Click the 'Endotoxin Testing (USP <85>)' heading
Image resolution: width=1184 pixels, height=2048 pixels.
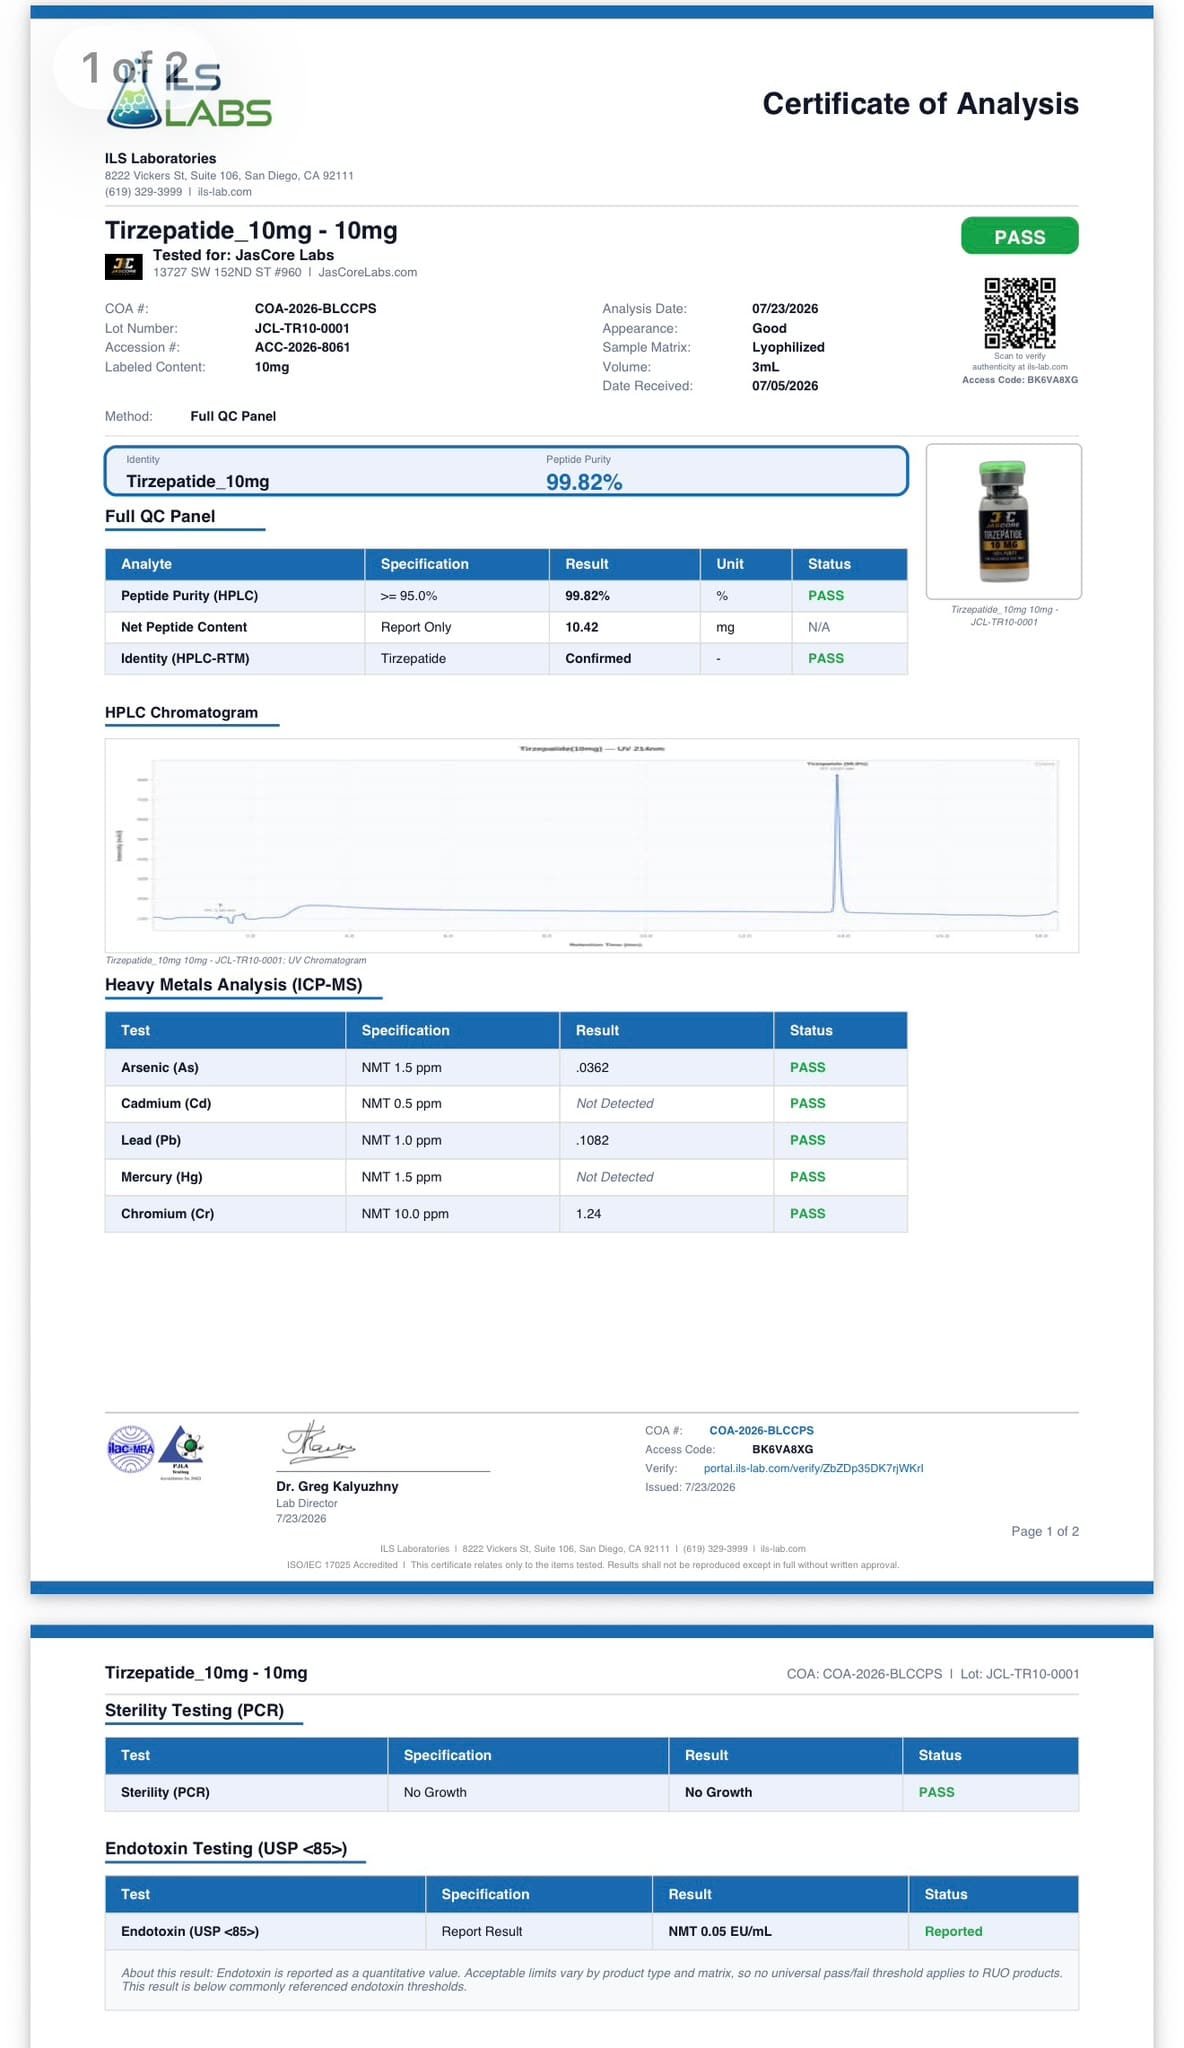pyautogui.click(x=226, y=1848)
